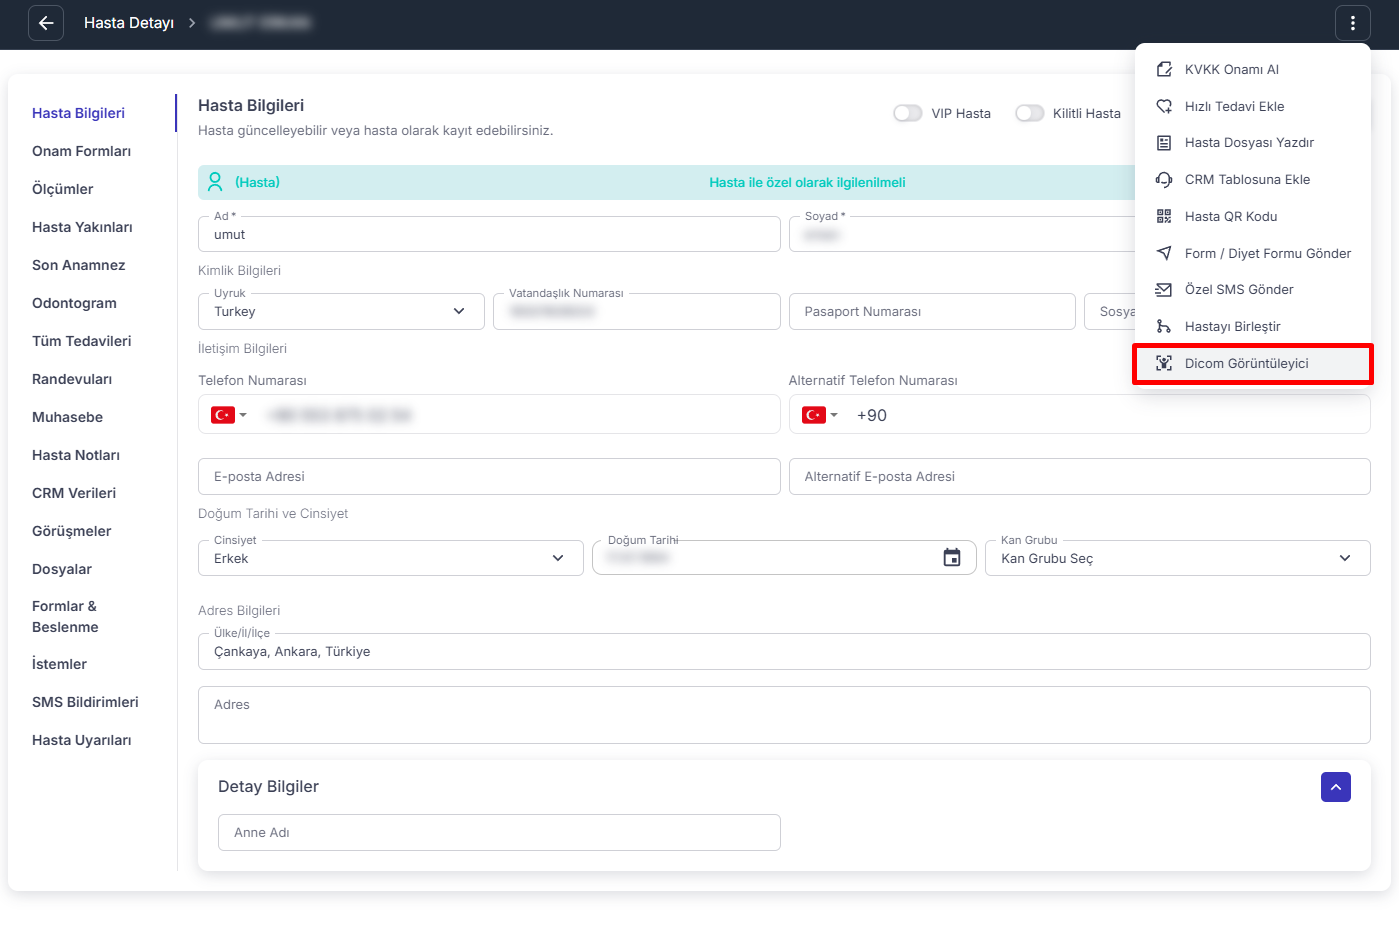Go to Hasta Notları section

click(x=76, y=455)
